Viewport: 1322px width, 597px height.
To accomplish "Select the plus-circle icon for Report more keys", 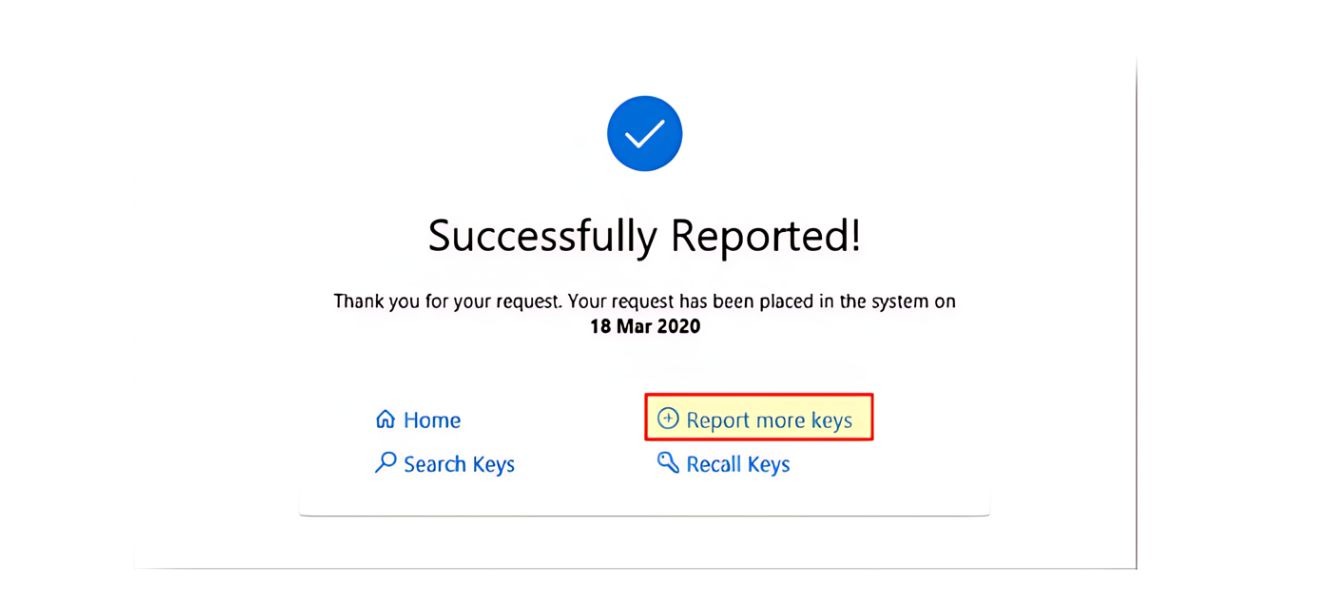I will click(x=668, y=419).
